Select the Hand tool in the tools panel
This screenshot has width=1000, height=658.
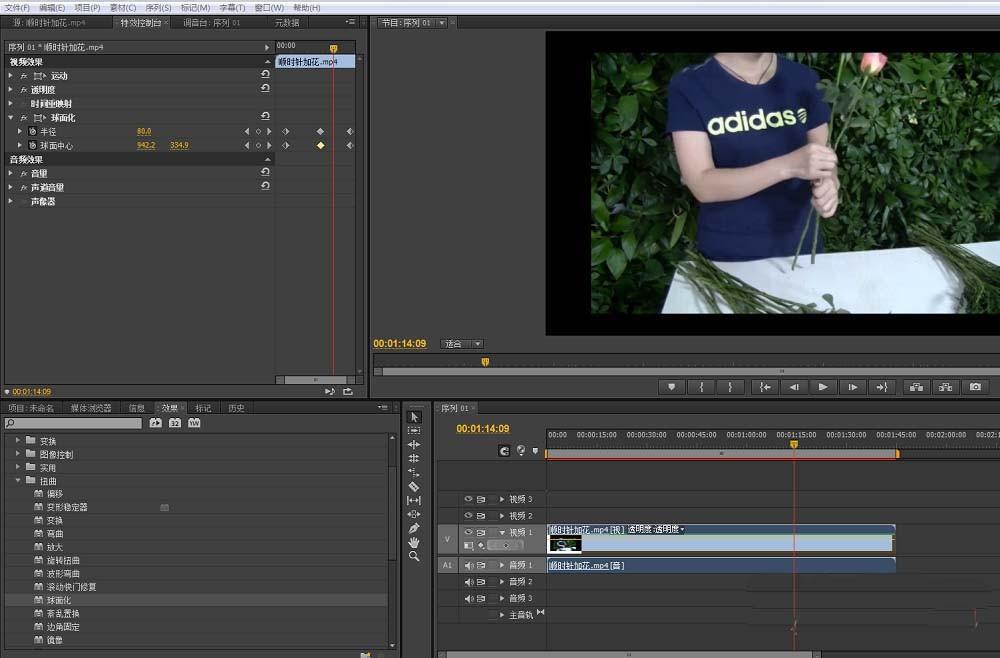click(414, 542)
